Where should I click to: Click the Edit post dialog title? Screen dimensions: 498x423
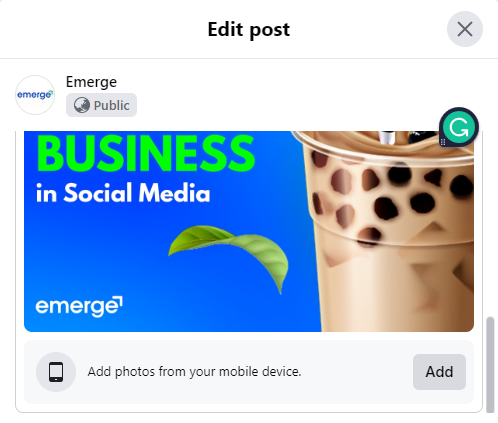[249, 30]
